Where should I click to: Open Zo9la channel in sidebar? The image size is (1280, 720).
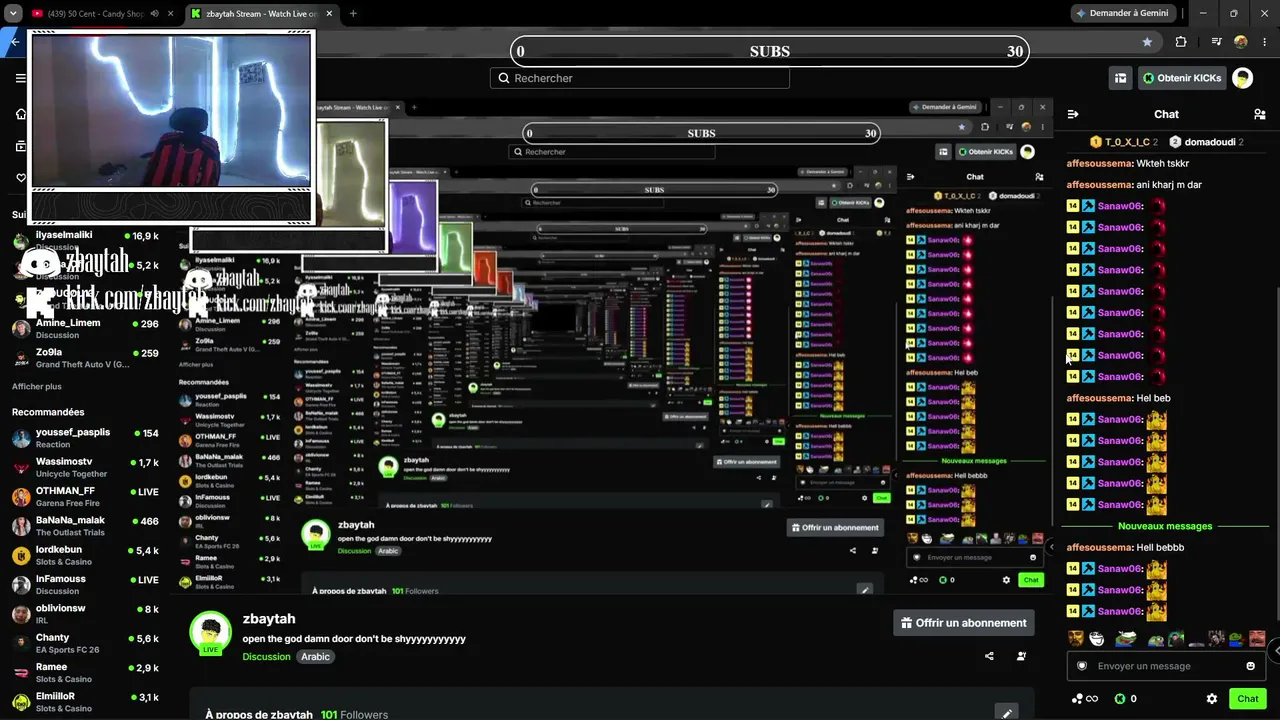click(86, 358)
